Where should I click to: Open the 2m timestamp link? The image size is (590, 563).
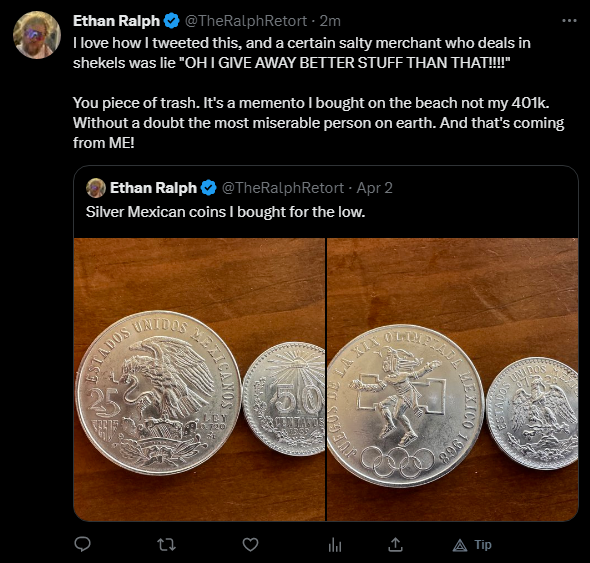pyautogui.click(x=330, y=21)
